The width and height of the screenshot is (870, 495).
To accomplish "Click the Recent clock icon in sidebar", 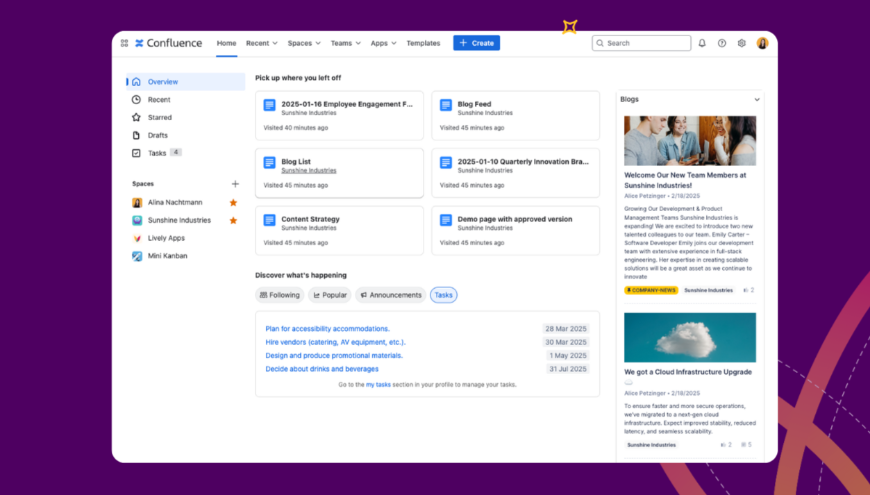I will (x=136, y=99).
